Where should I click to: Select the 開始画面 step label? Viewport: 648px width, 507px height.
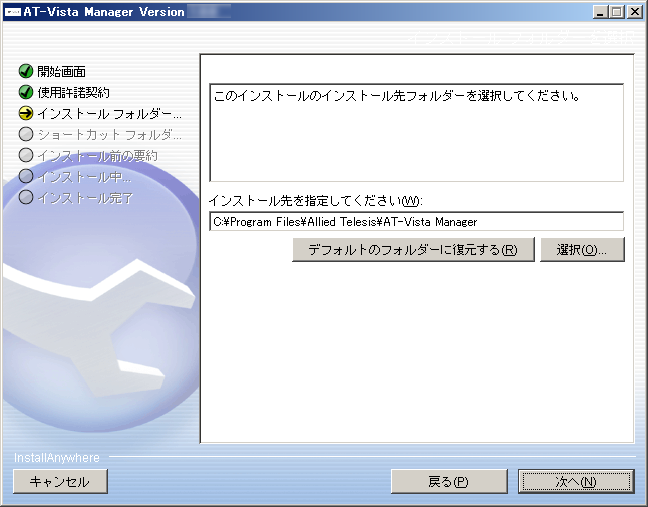click(x=62, y=71)
